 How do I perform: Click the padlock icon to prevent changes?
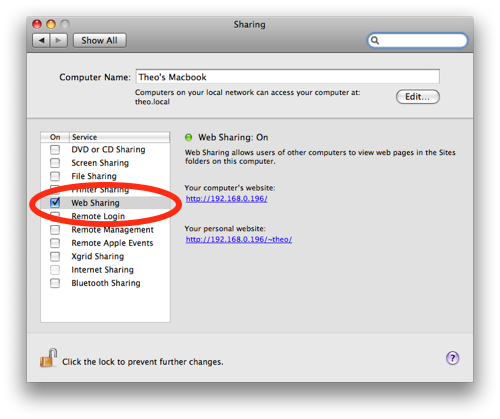click(x=49, y=358)
